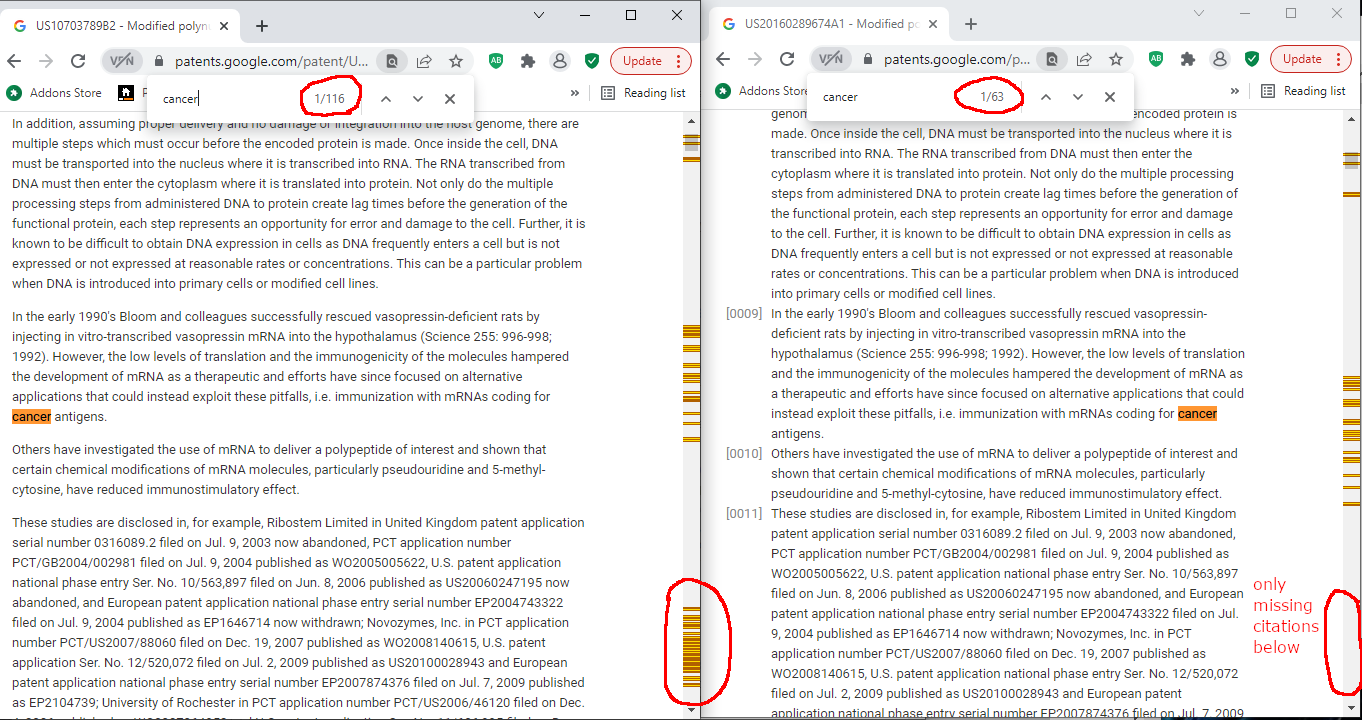Show hidden bookmarks chevron in left window
The width and height of the screenshot is (1362, 720).
pyautogui.click(x=575, y=93)
